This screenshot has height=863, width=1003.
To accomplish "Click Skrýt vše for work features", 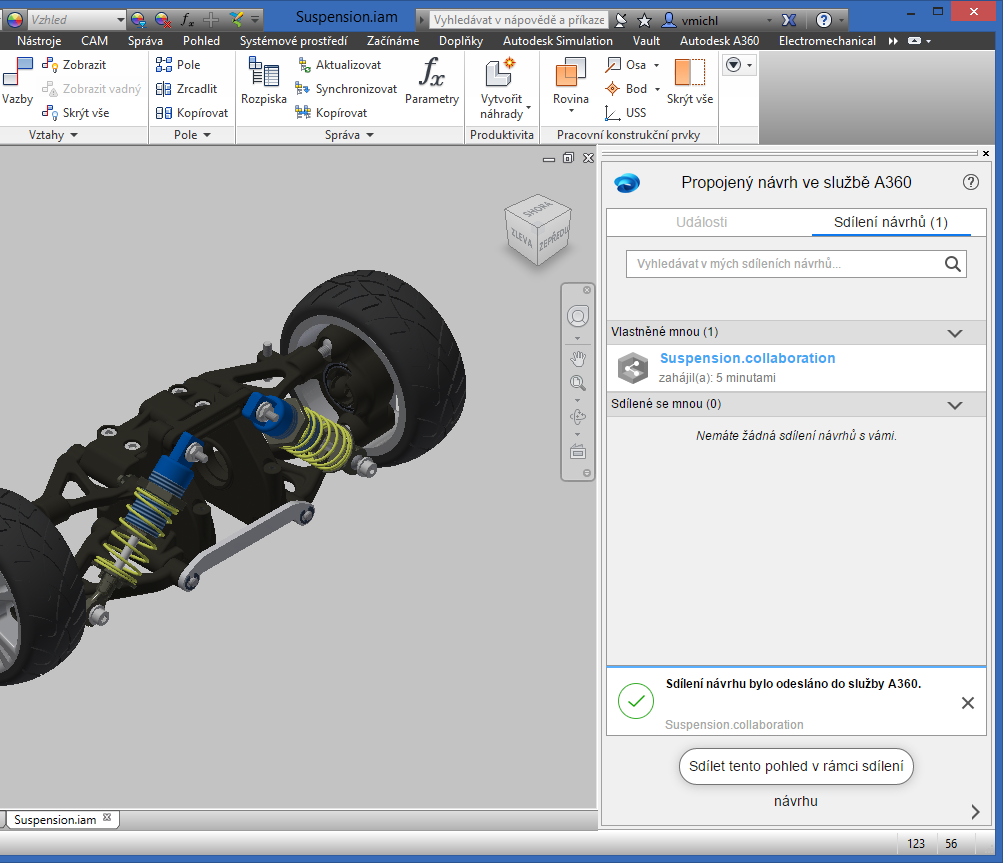I will (x=690, y=81).
